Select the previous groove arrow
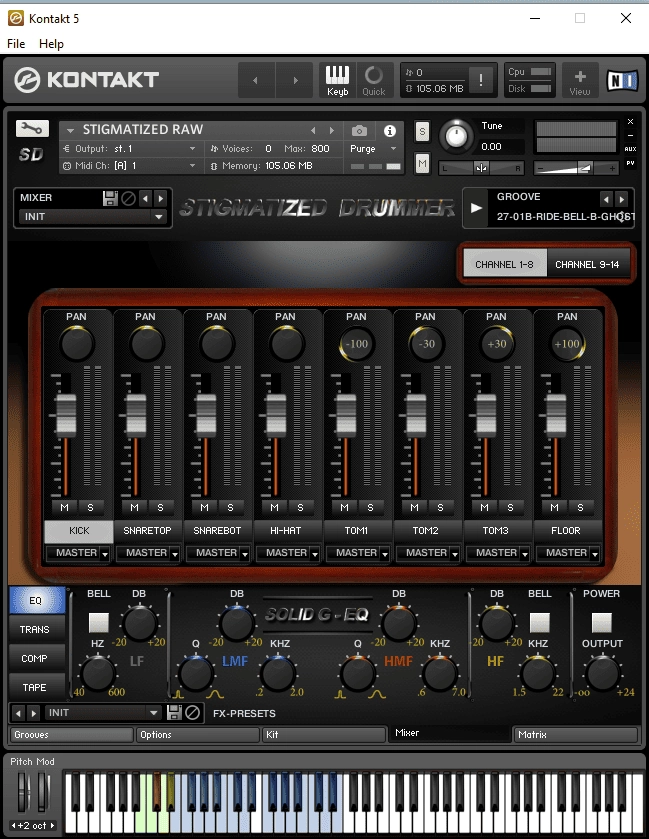The image size is (649, 839). pos(606,199)
